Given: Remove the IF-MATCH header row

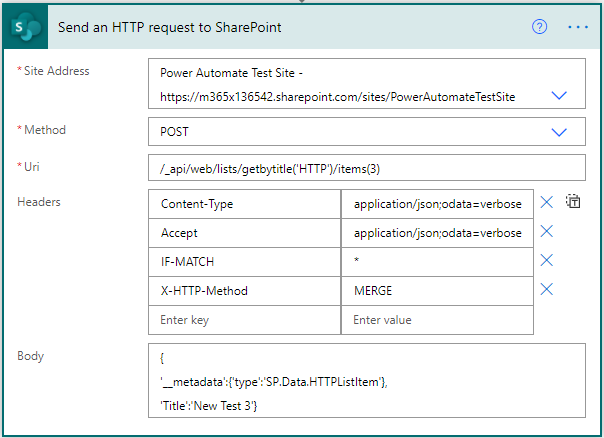Looking at the screenshot, I should pyautogui.click(x=547, y=260).
